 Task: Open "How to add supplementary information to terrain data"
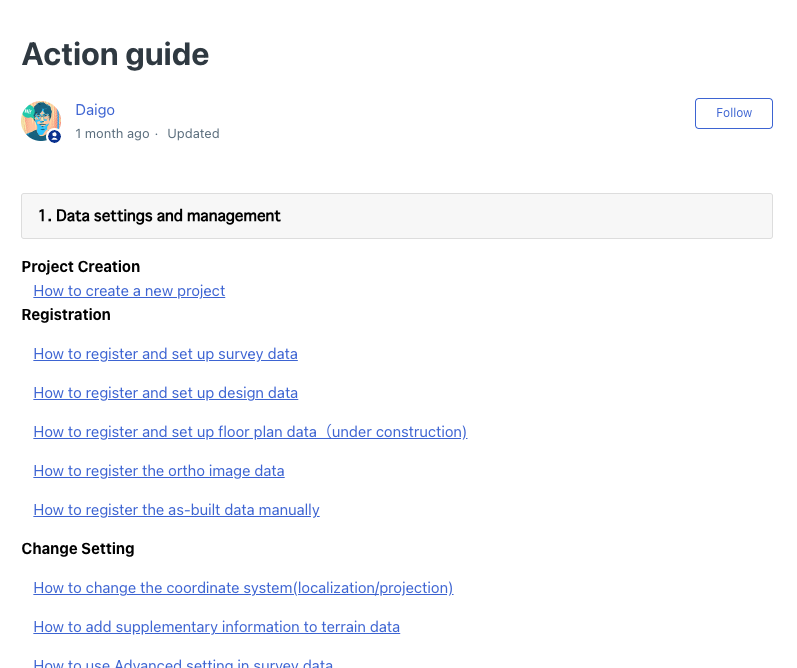pyautogui.click(x=217, y=627)
